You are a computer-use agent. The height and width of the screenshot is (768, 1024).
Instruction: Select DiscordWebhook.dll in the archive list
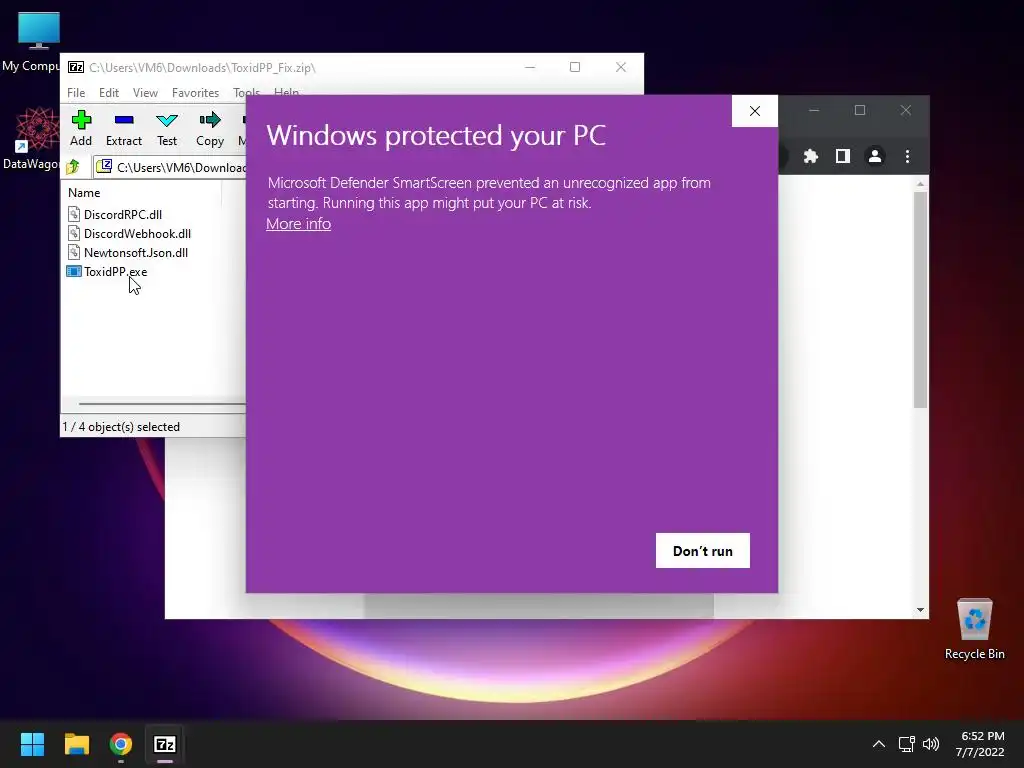tap(129, 233)
